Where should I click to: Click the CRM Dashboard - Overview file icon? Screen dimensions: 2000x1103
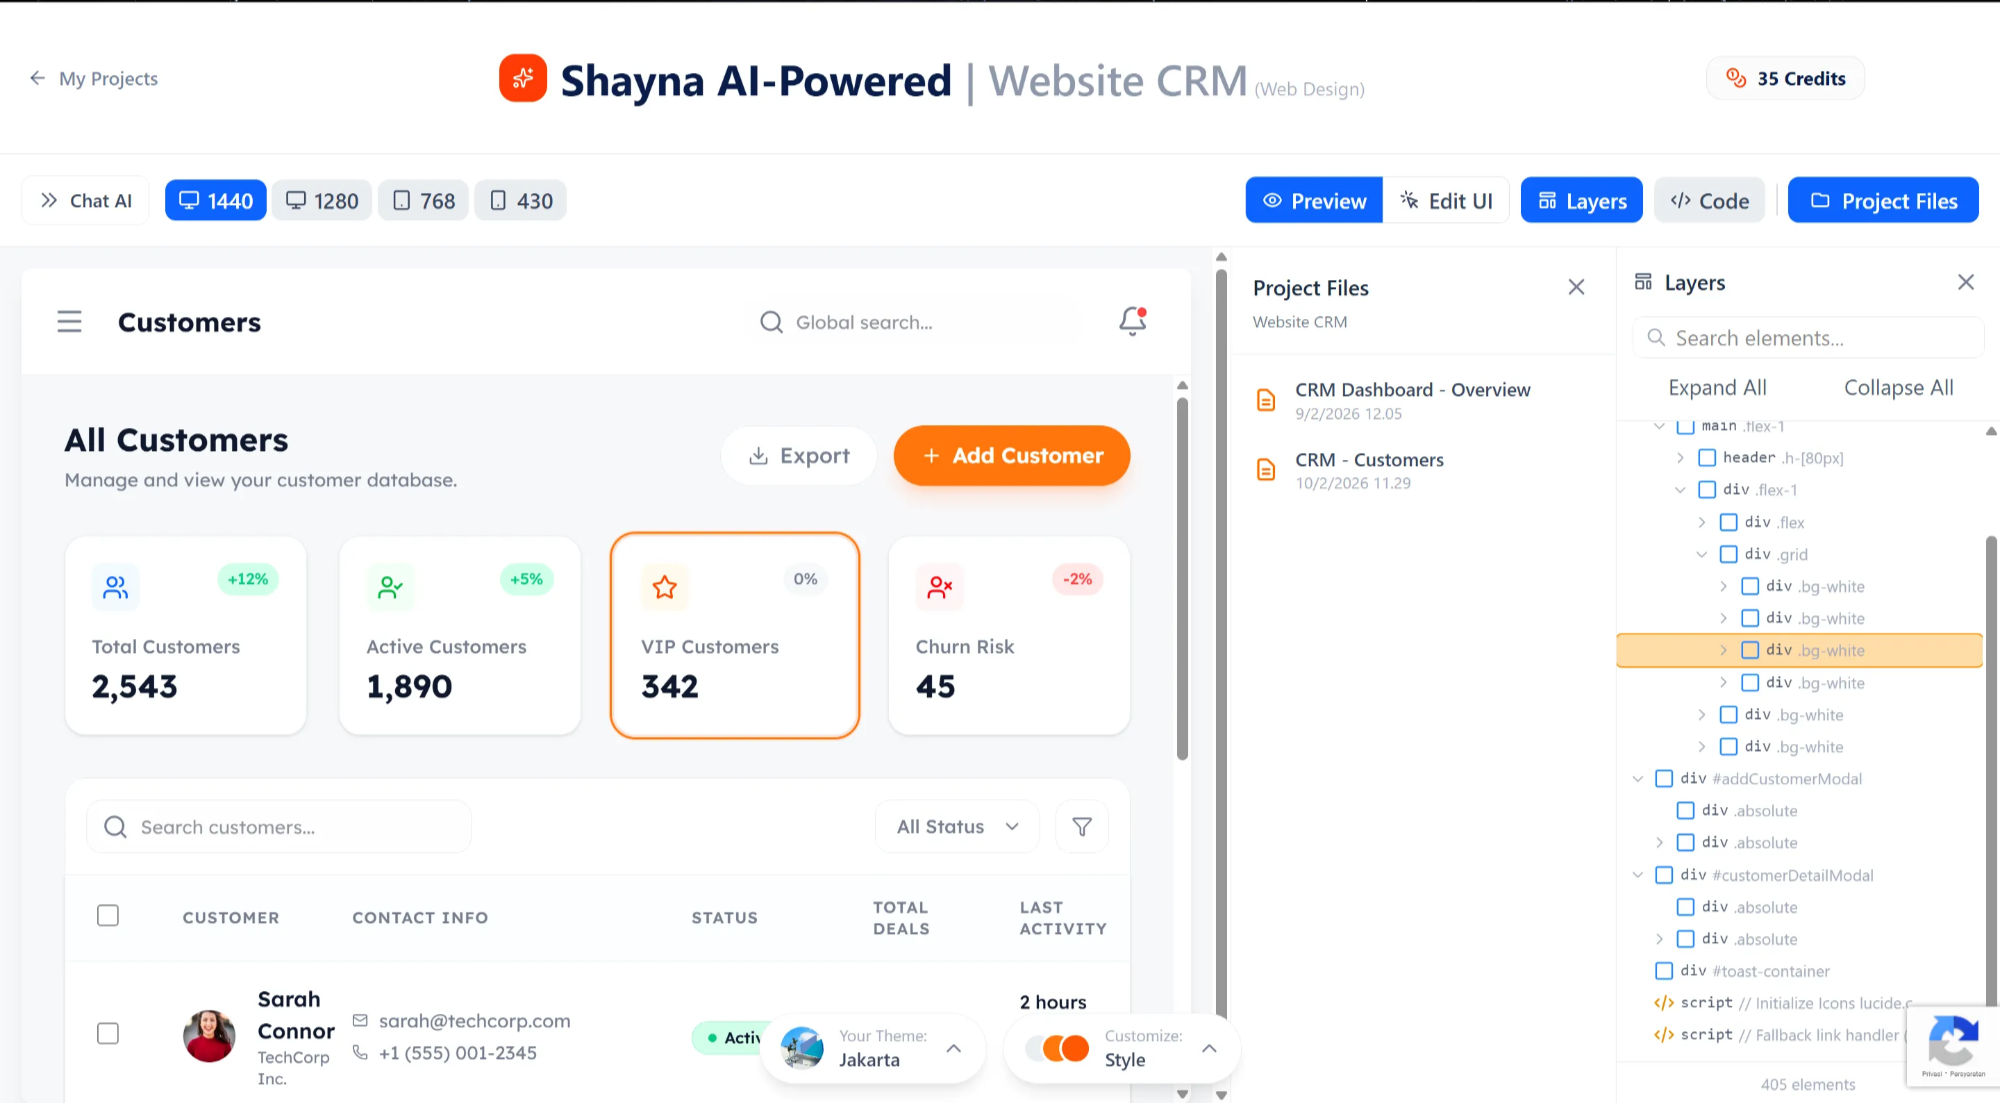[1266, 399]
